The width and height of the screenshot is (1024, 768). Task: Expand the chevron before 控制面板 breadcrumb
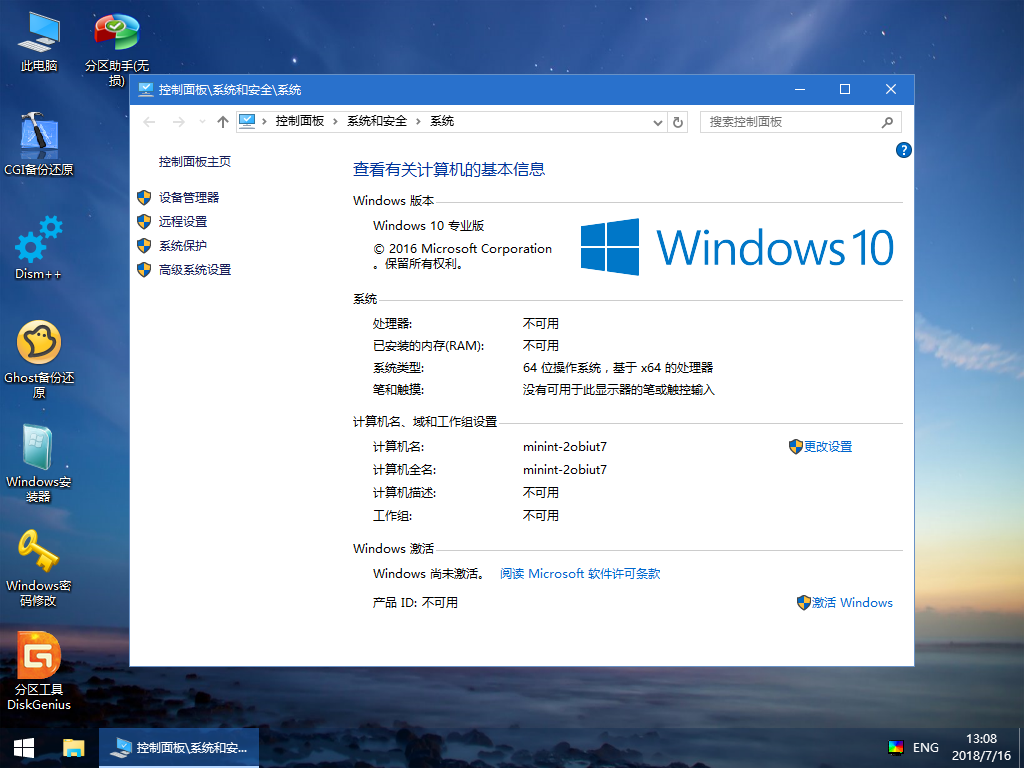[264, 122]
